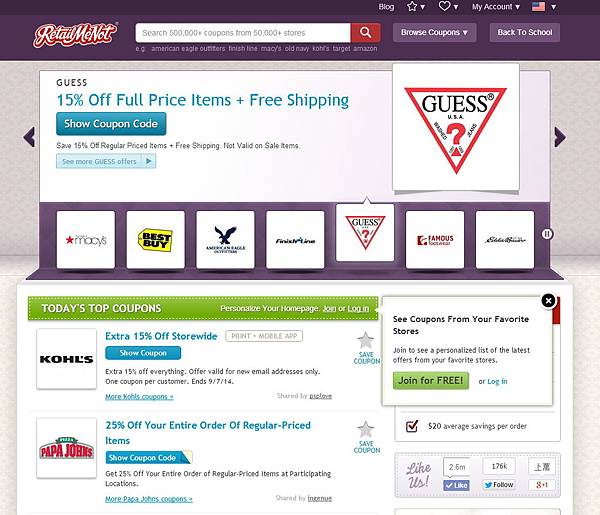Go to the previous featured offer arrow
Image resolution: width=600 pixels, height=515 pixels.
click(29, 137)
